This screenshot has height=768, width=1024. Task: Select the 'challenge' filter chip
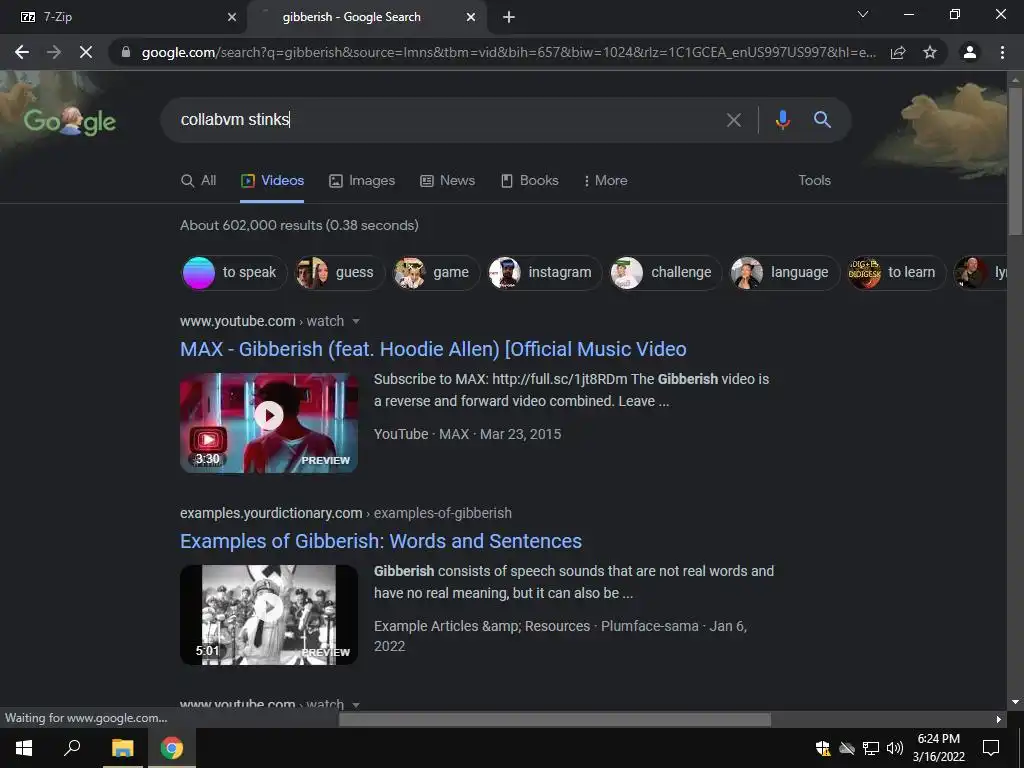coord(665,272)
